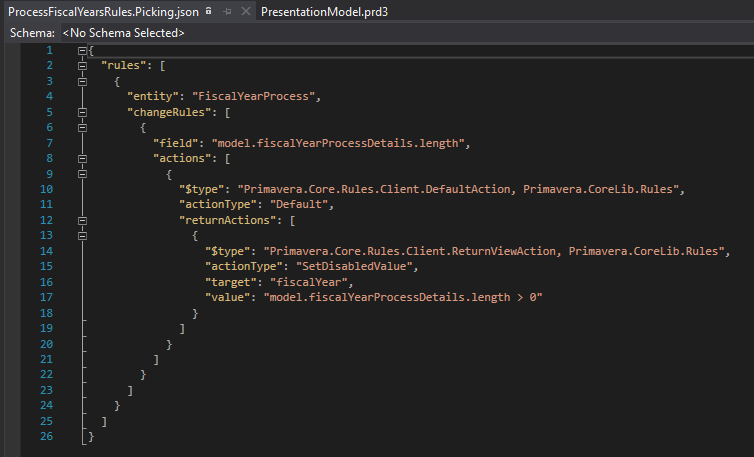
Task: Click the "SetDisabledValue" actionType value
Action: click(x=354, y=266)
